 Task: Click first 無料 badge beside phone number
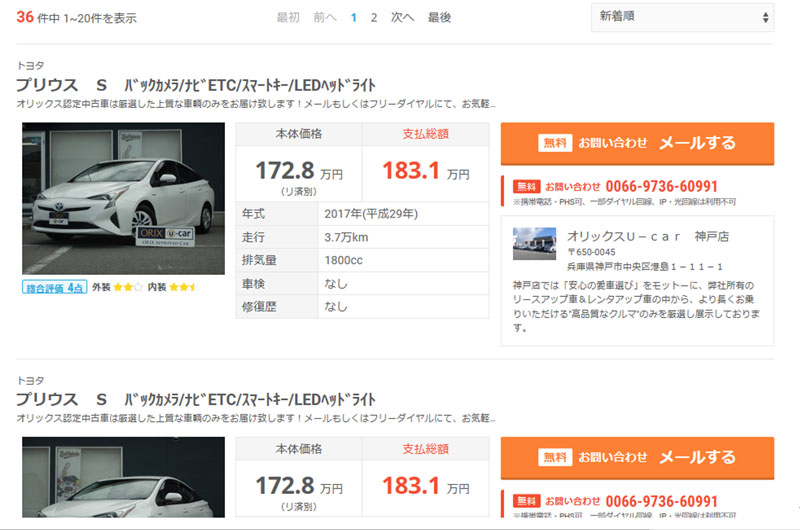tap(527, 187)
